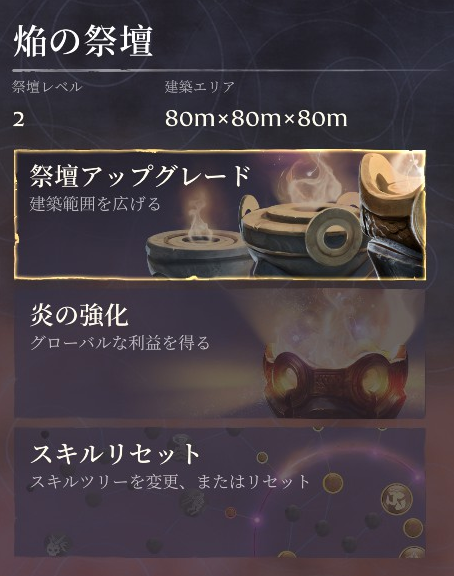Click the 80m×80m×80m build area value
This screenshot has width=454, height=576.
[256, 119]
